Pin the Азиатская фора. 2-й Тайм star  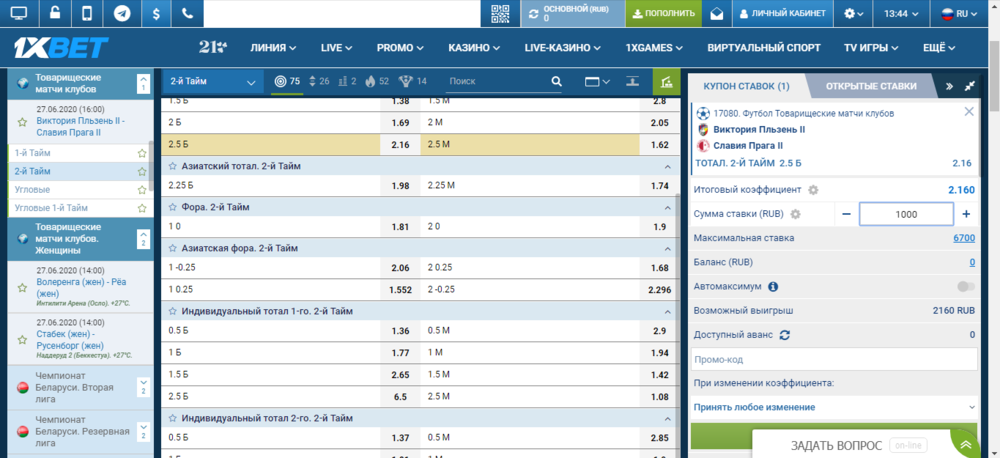[x=172, y=248]
